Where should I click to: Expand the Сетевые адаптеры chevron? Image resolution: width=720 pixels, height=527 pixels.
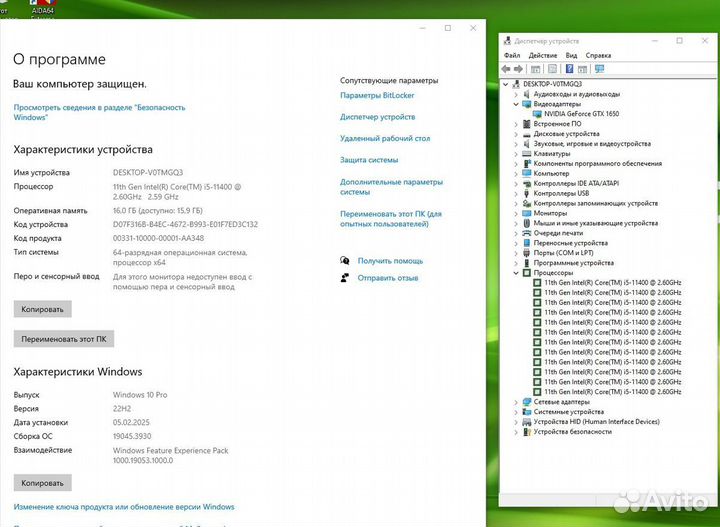[516, 402]
